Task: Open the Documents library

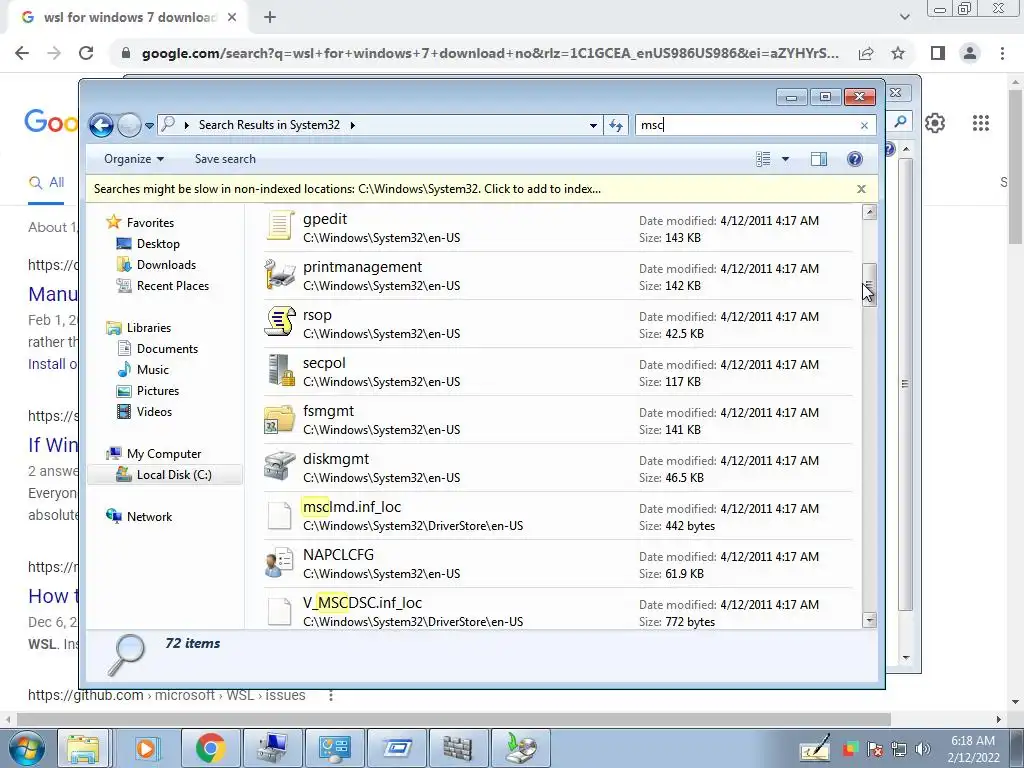Action: [x=167, y=349]
